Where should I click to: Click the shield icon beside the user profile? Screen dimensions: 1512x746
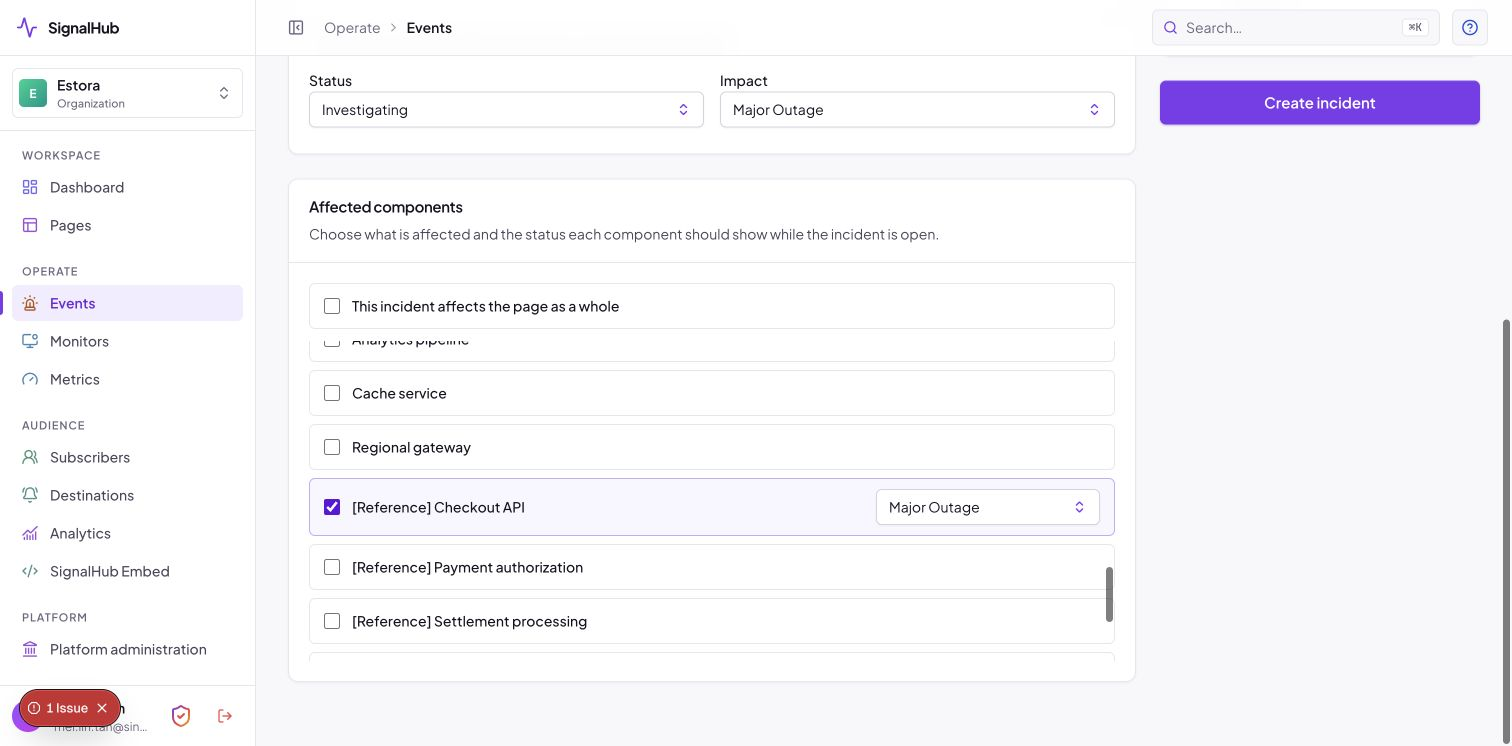pyautogui.click(x=181, y=716)
